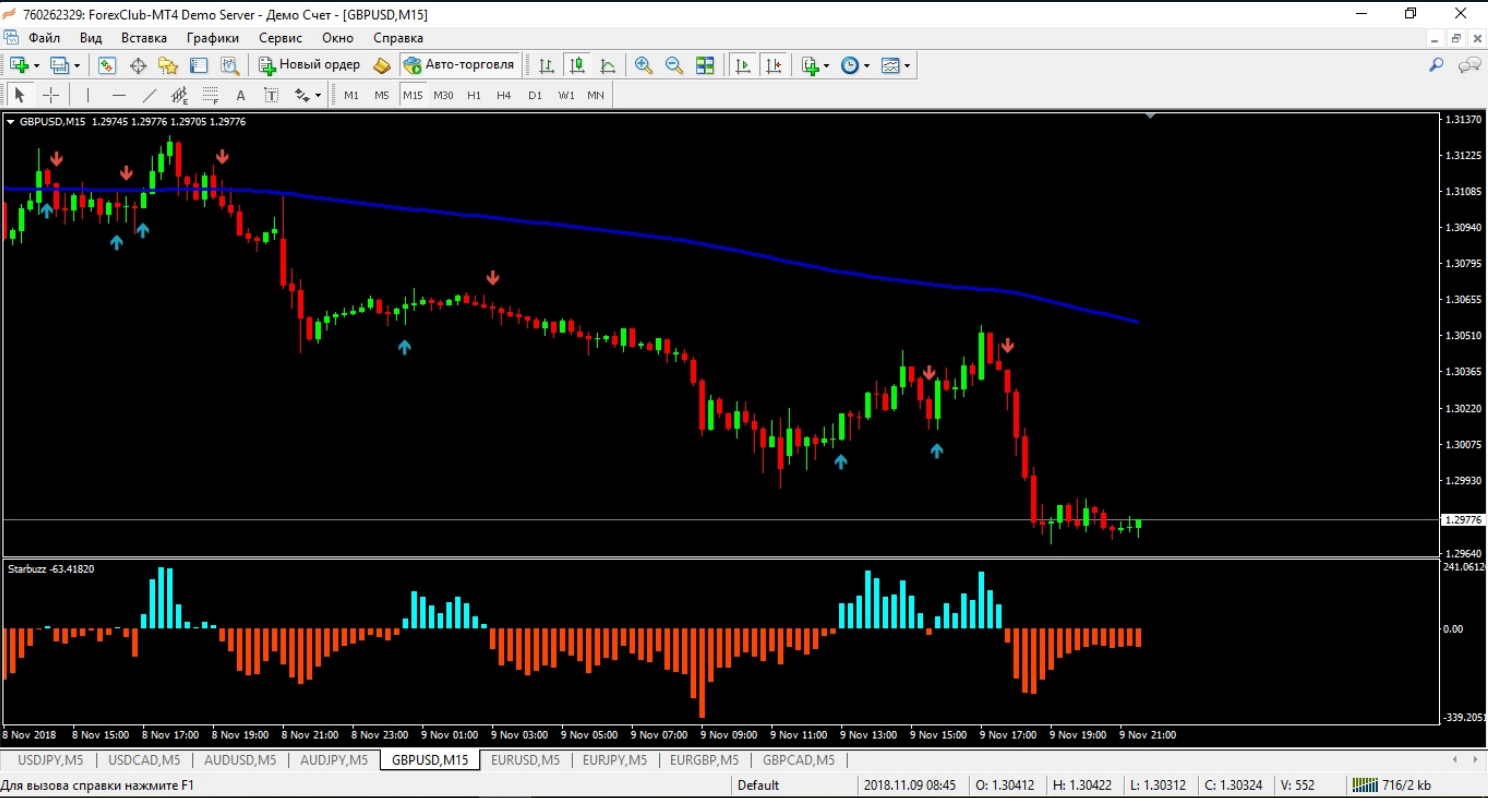Open the Графики menu

point(212,38)
